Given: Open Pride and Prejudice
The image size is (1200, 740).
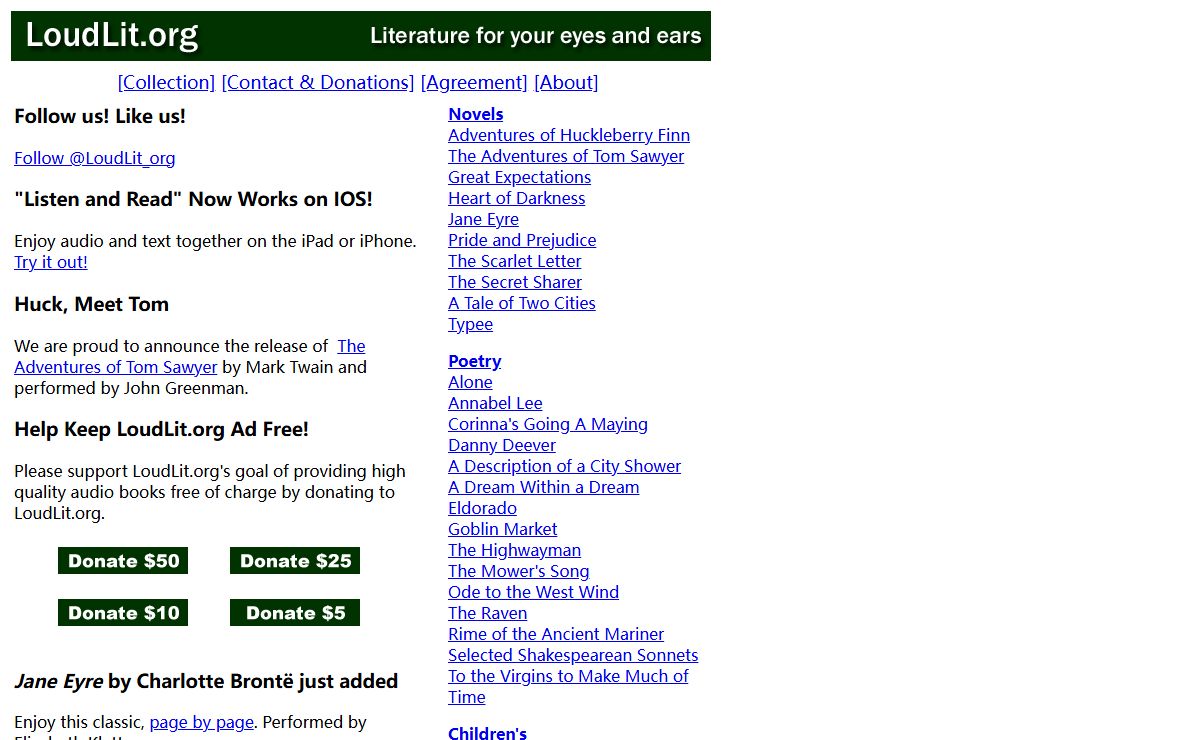Looking at the screenshot, I should click(x=522, y=240).
